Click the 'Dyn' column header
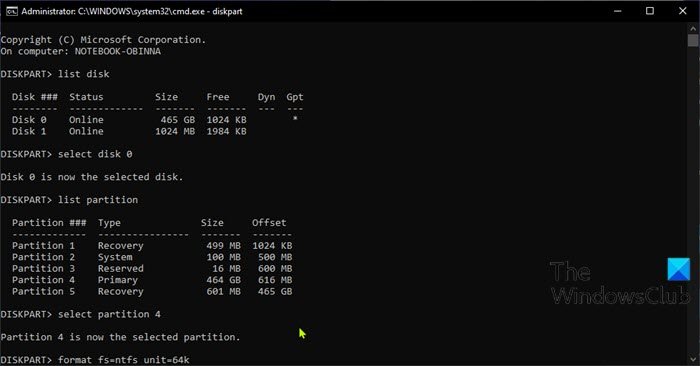Viewport: 700px width, 366px height. 267,97
